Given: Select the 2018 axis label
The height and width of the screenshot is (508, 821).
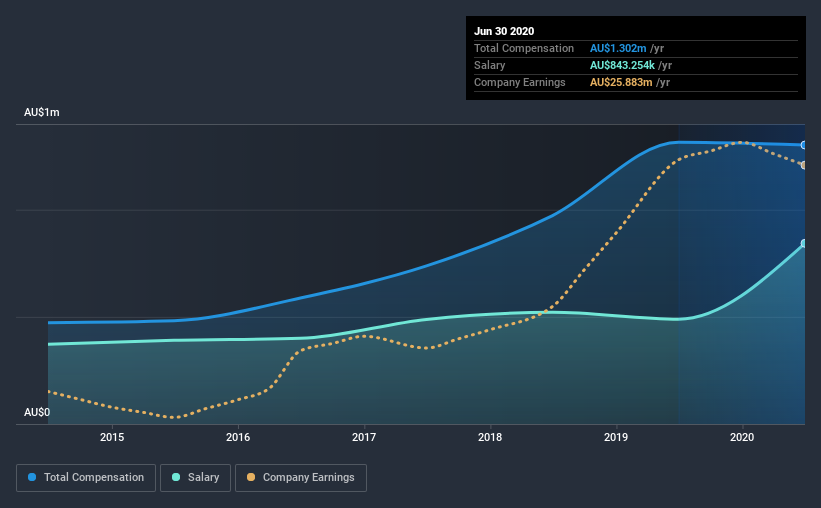Looking at the screenshot, I should (490, 437).
